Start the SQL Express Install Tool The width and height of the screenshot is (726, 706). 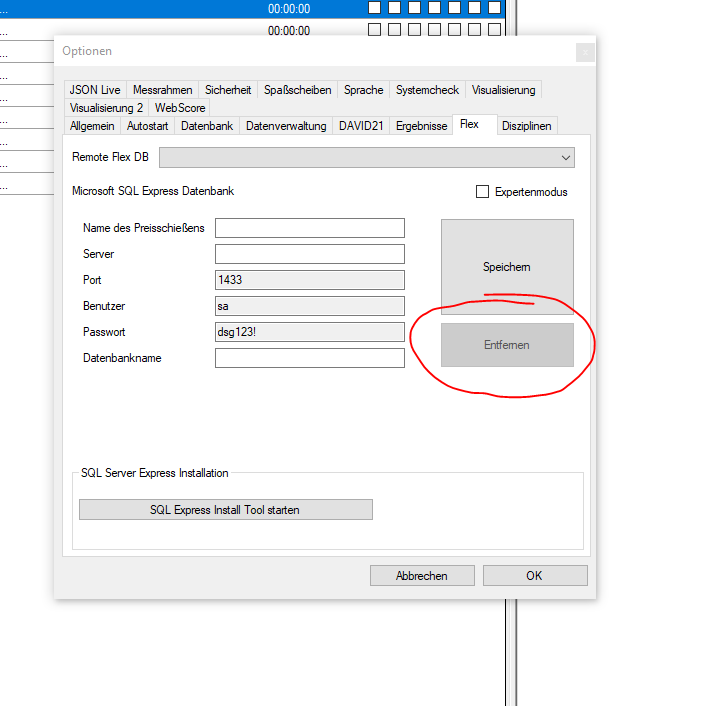point(225,510)
